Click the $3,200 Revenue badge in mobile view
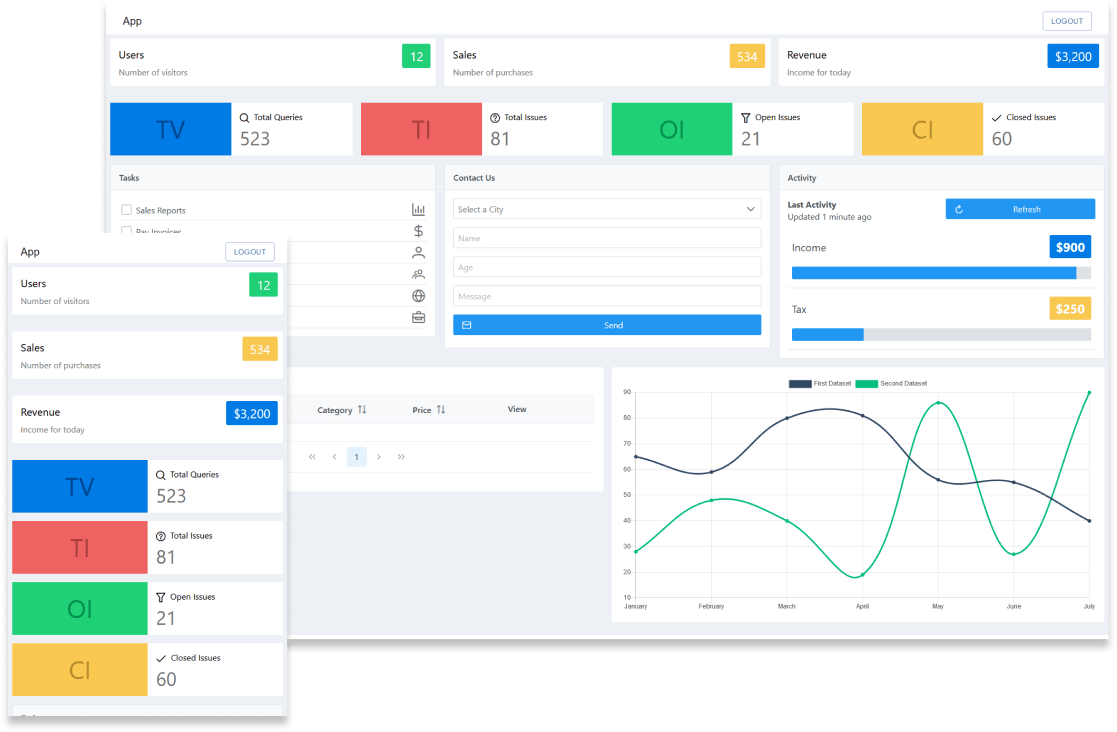This screenshot has height=732, width=1117. [252, 413]
